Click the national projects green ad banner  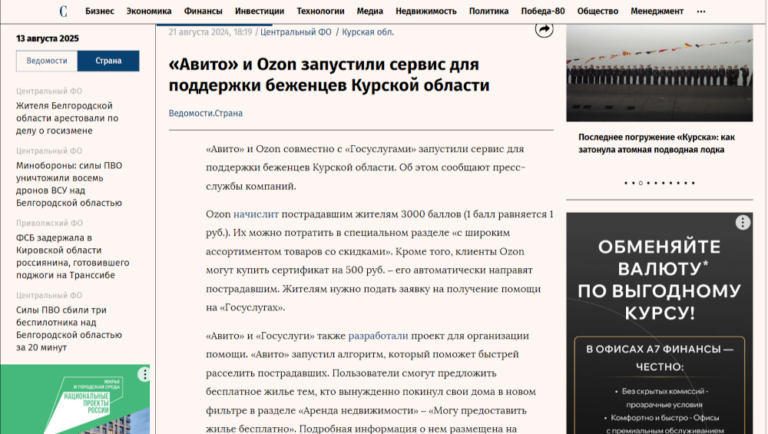pyautogui.click(x=75, y=399)
